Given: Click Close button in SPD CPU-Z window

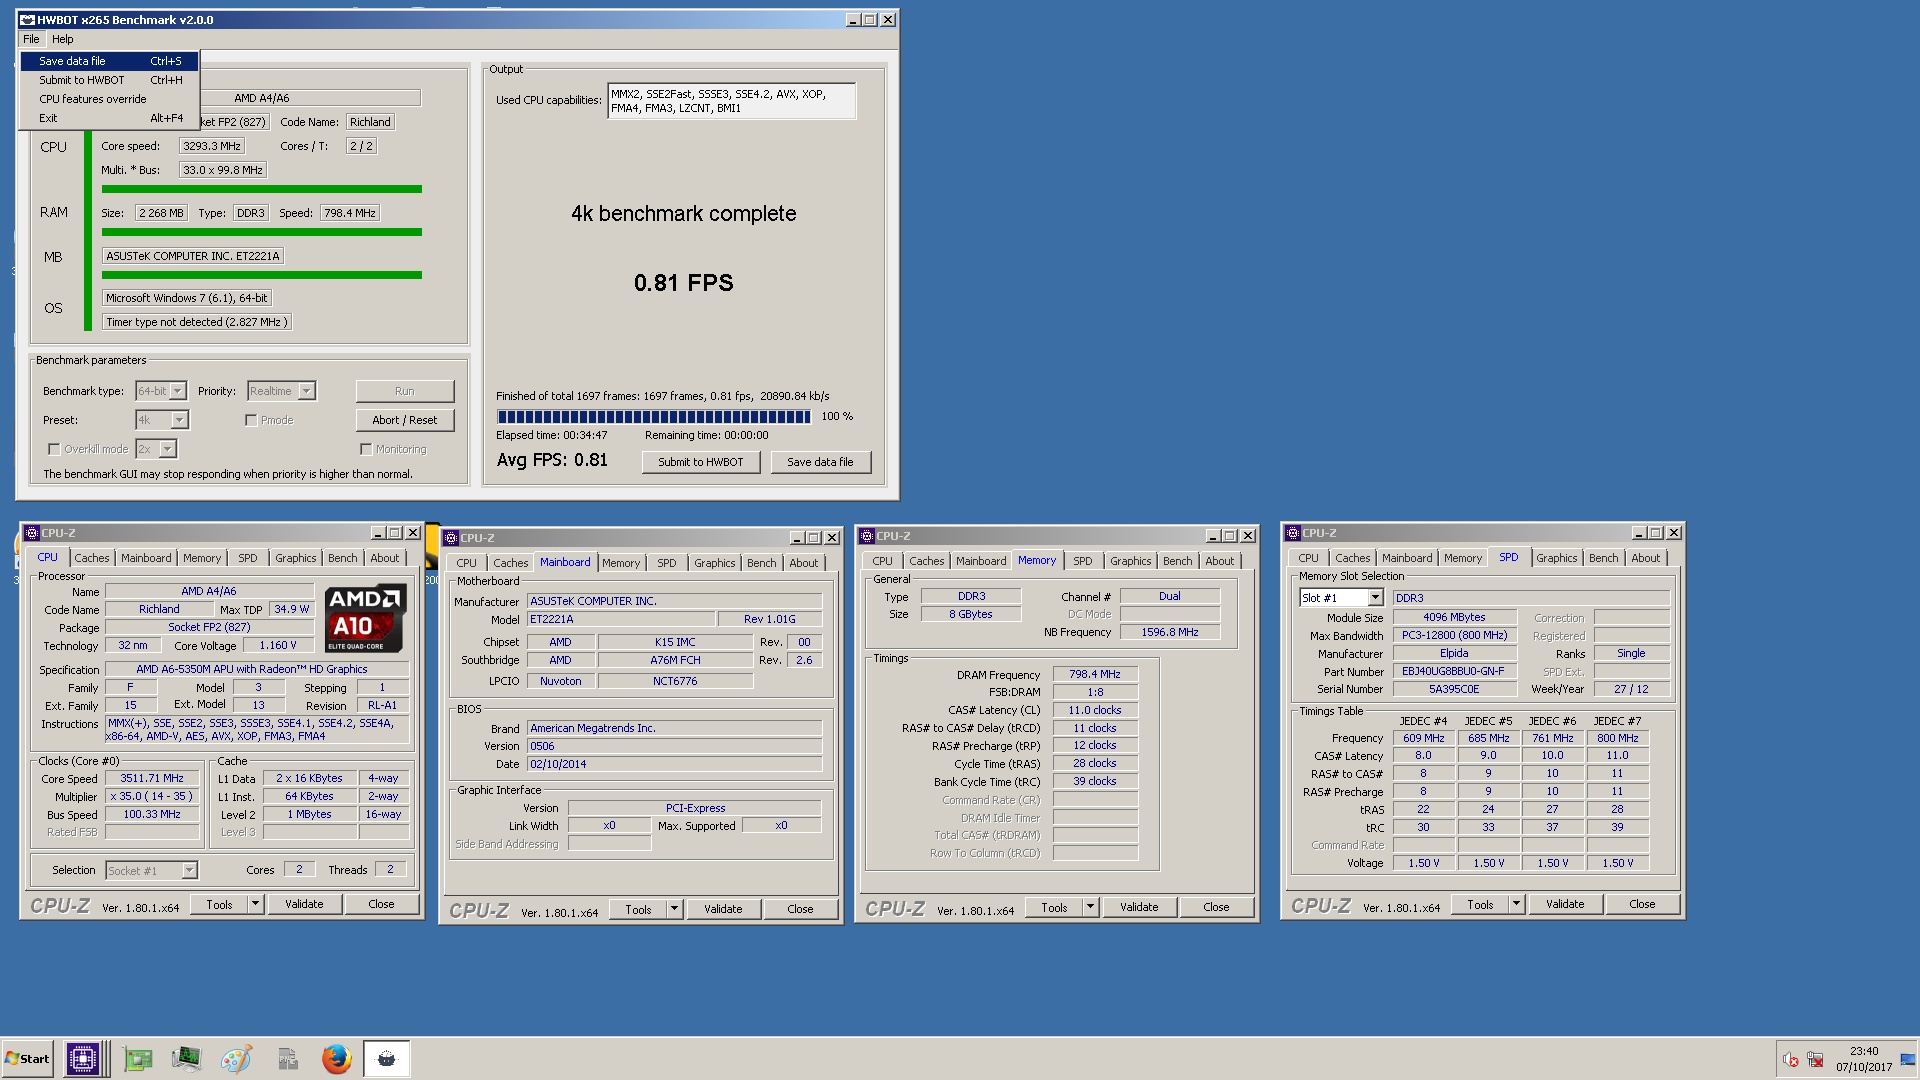Looking at the screenshot, I should pos(1642,904).
